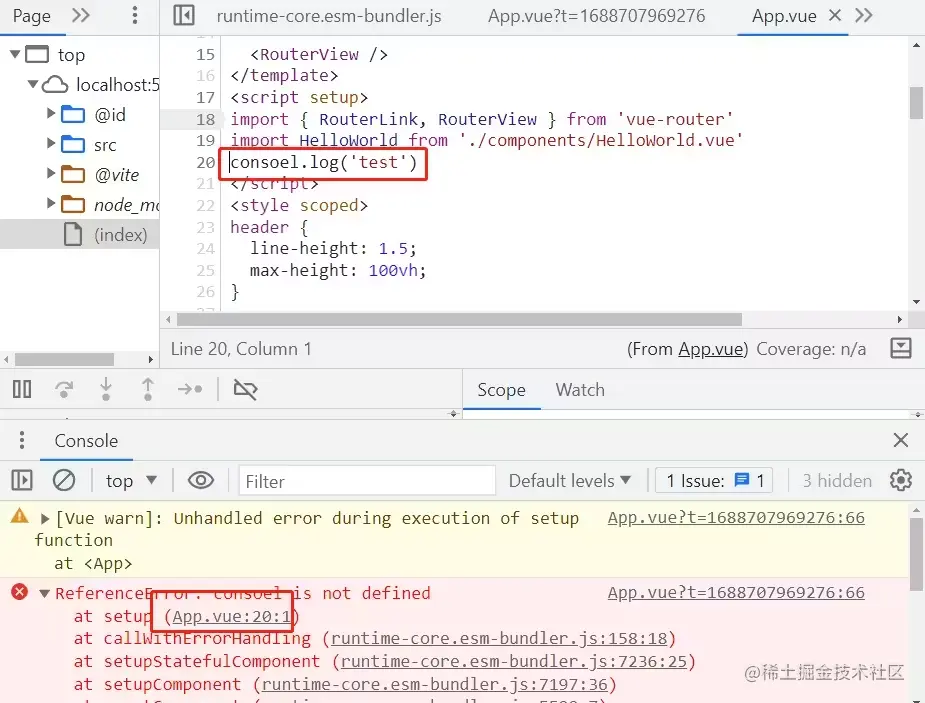The height and width of the screenshot is (703, 925).
Task: Expand the @id folder
Action: (x=51, y=113)
